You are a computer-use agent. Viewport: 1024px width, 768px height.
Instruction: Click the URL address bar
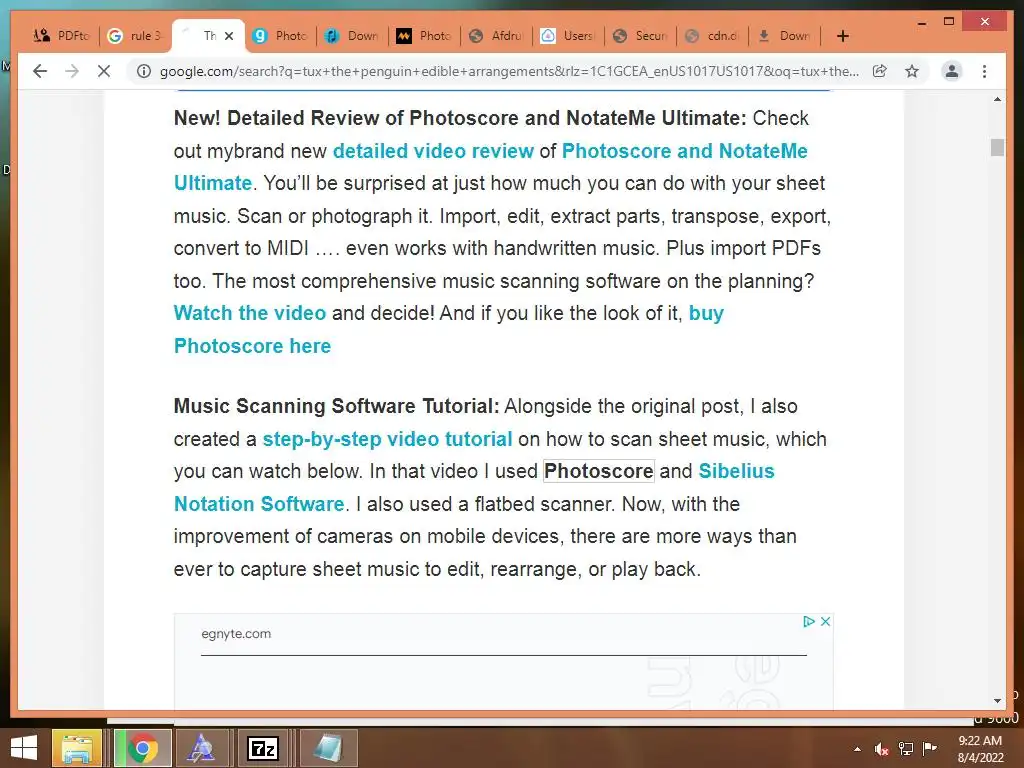pos(509,71)
